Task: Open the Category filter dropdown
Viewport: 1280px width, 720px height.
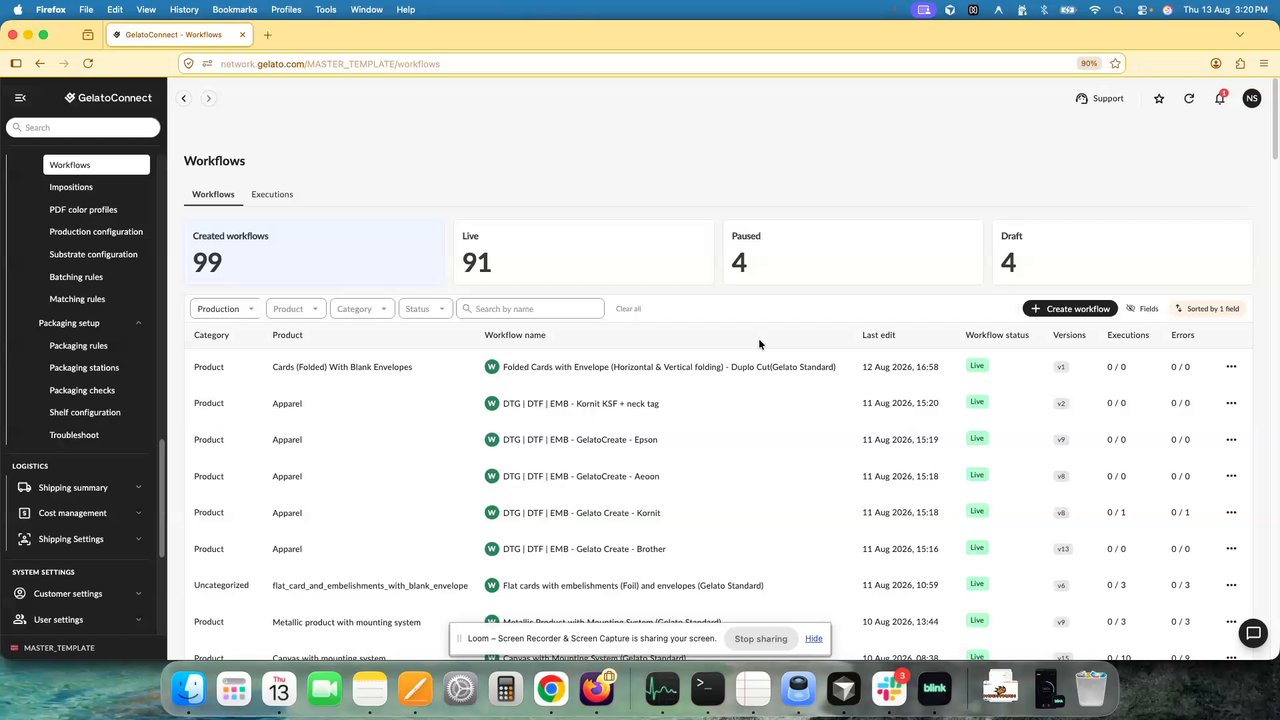Action: coord(362,309)
